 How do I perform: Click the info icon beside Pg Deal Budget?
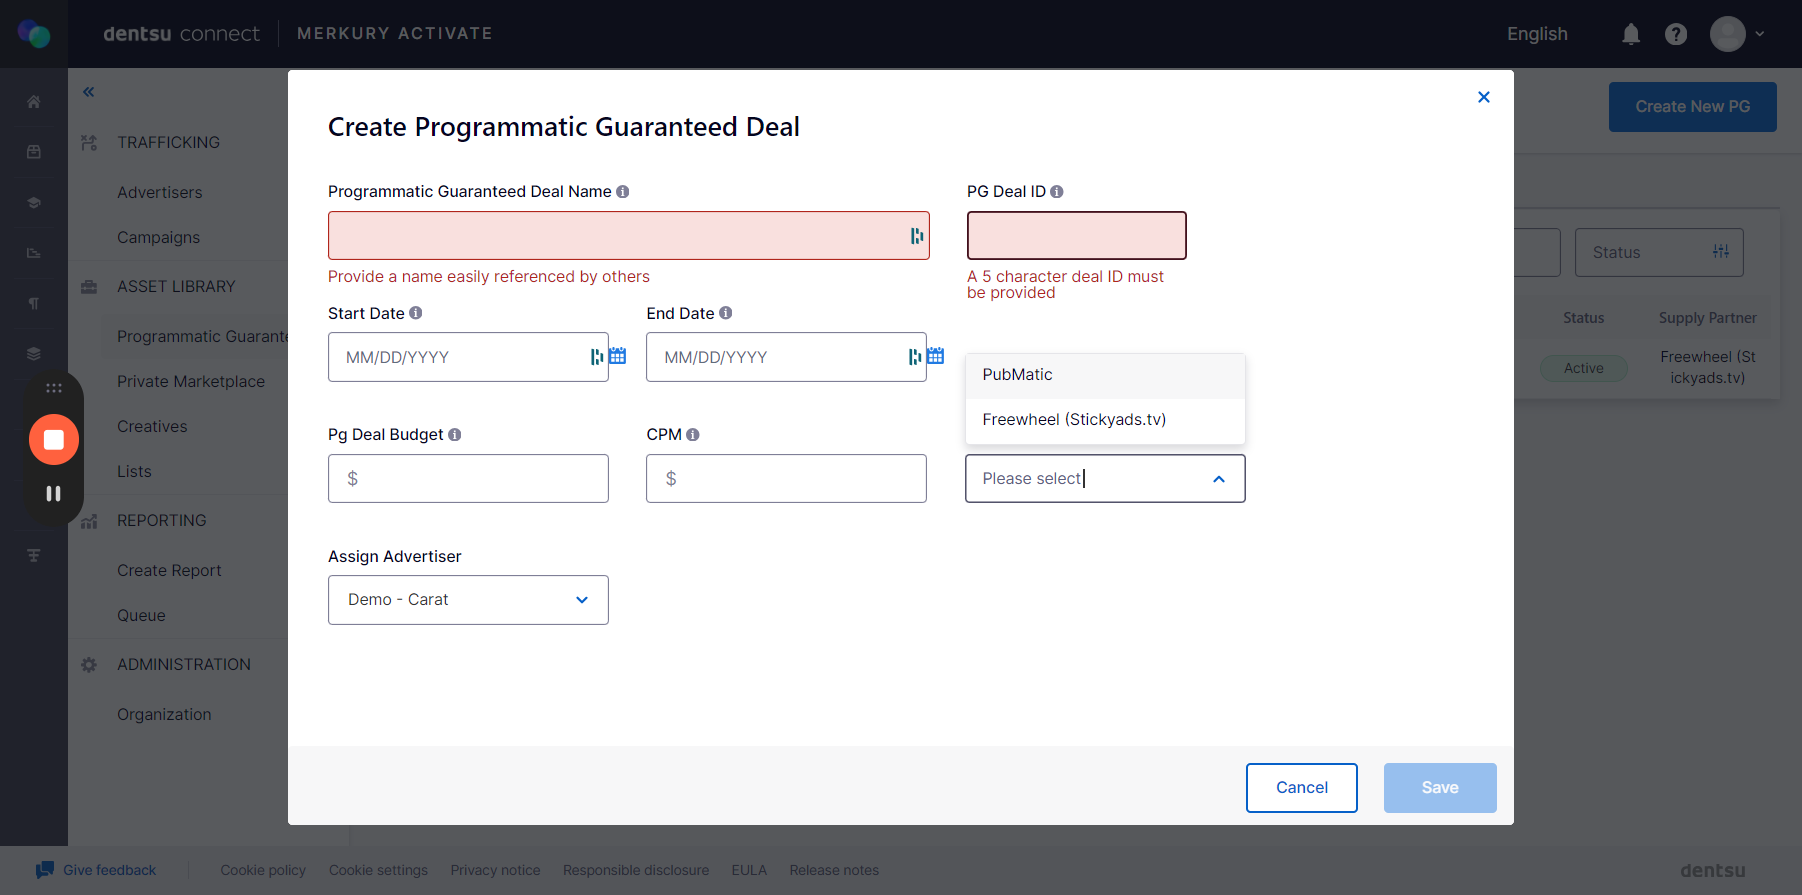[455, 434]
